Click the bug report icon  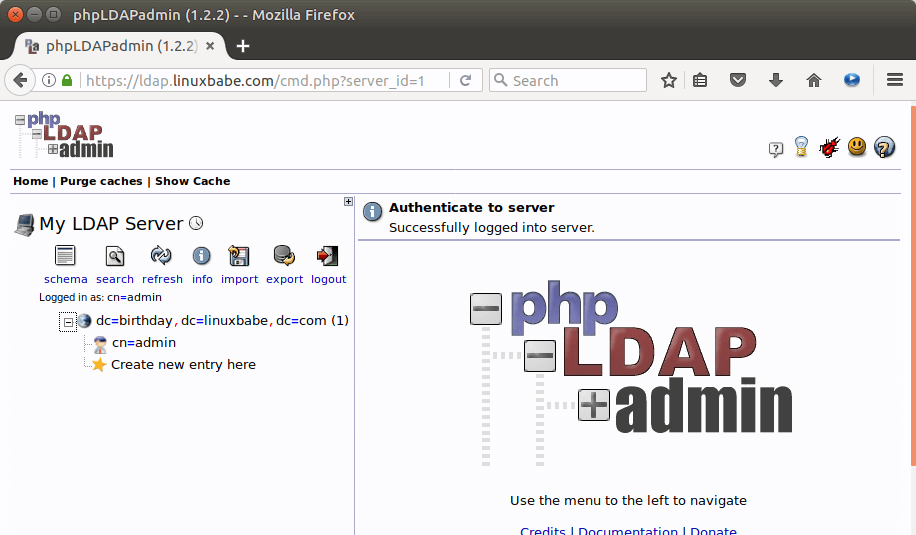click(829, 148)
